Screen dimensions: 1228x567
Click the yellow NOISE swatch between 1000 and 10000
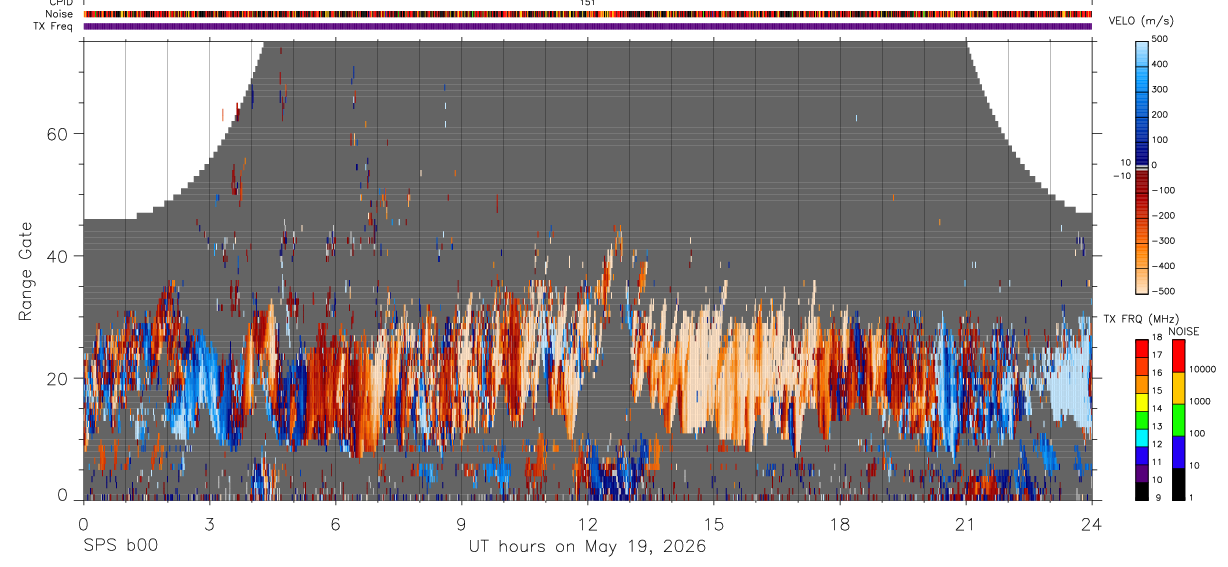coord(1179,388)
